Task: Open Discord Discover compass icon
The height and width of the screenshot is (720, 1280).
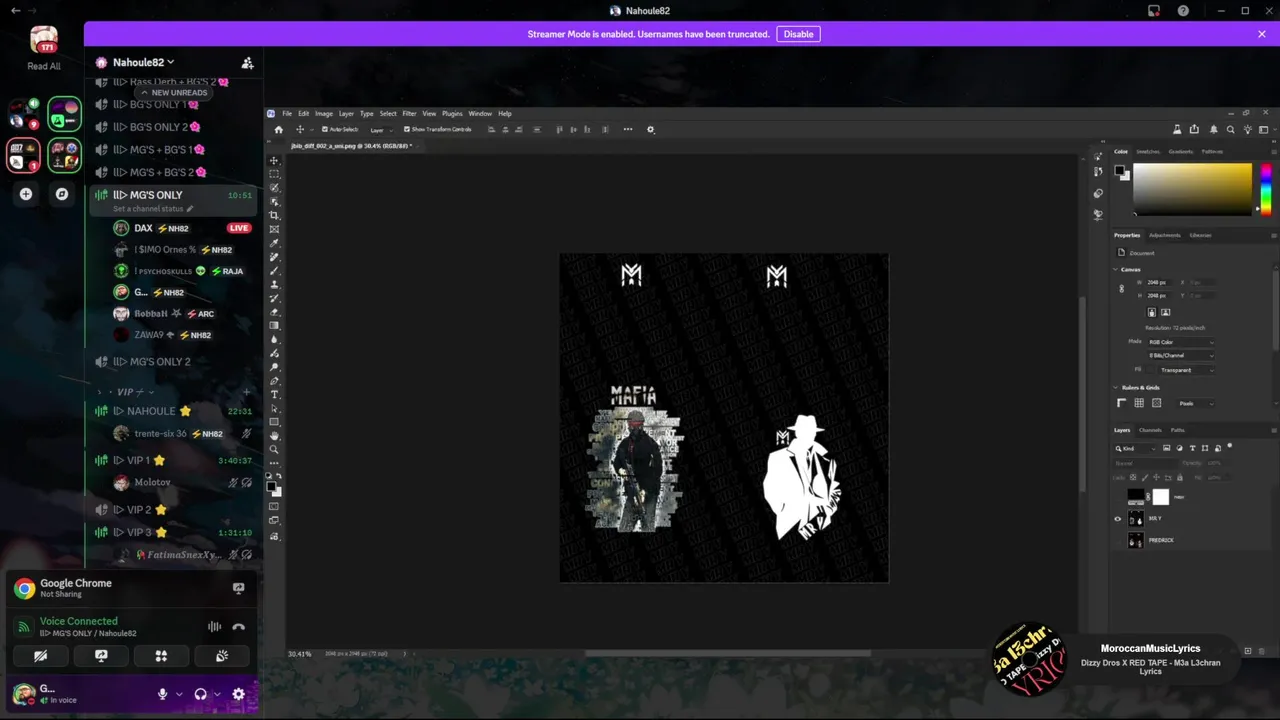Action: pyautogui.click(x=62, y=194)
